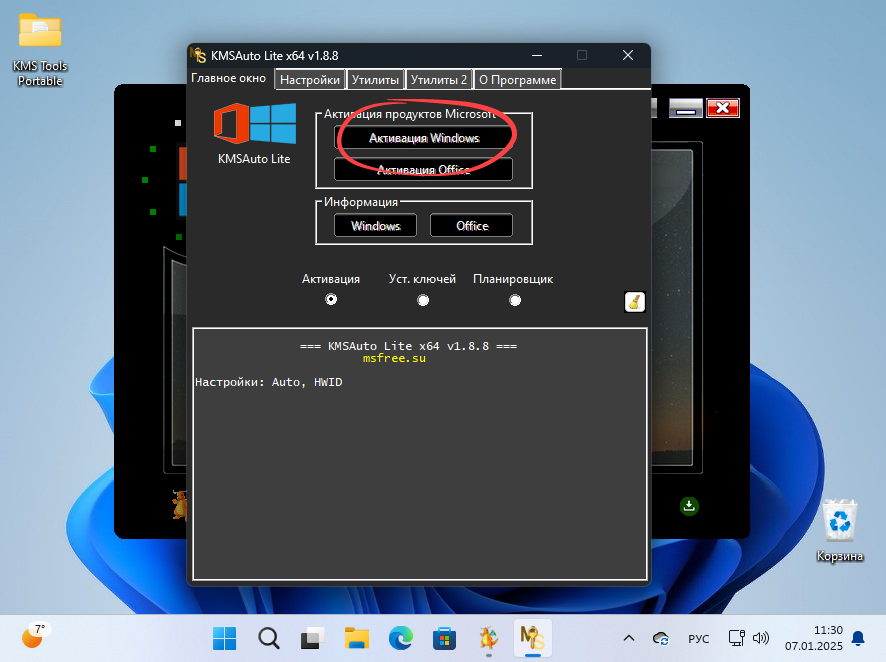Select the Активация radio button
Viewport: 886px width, 662px height.
[x=331, y=299]
